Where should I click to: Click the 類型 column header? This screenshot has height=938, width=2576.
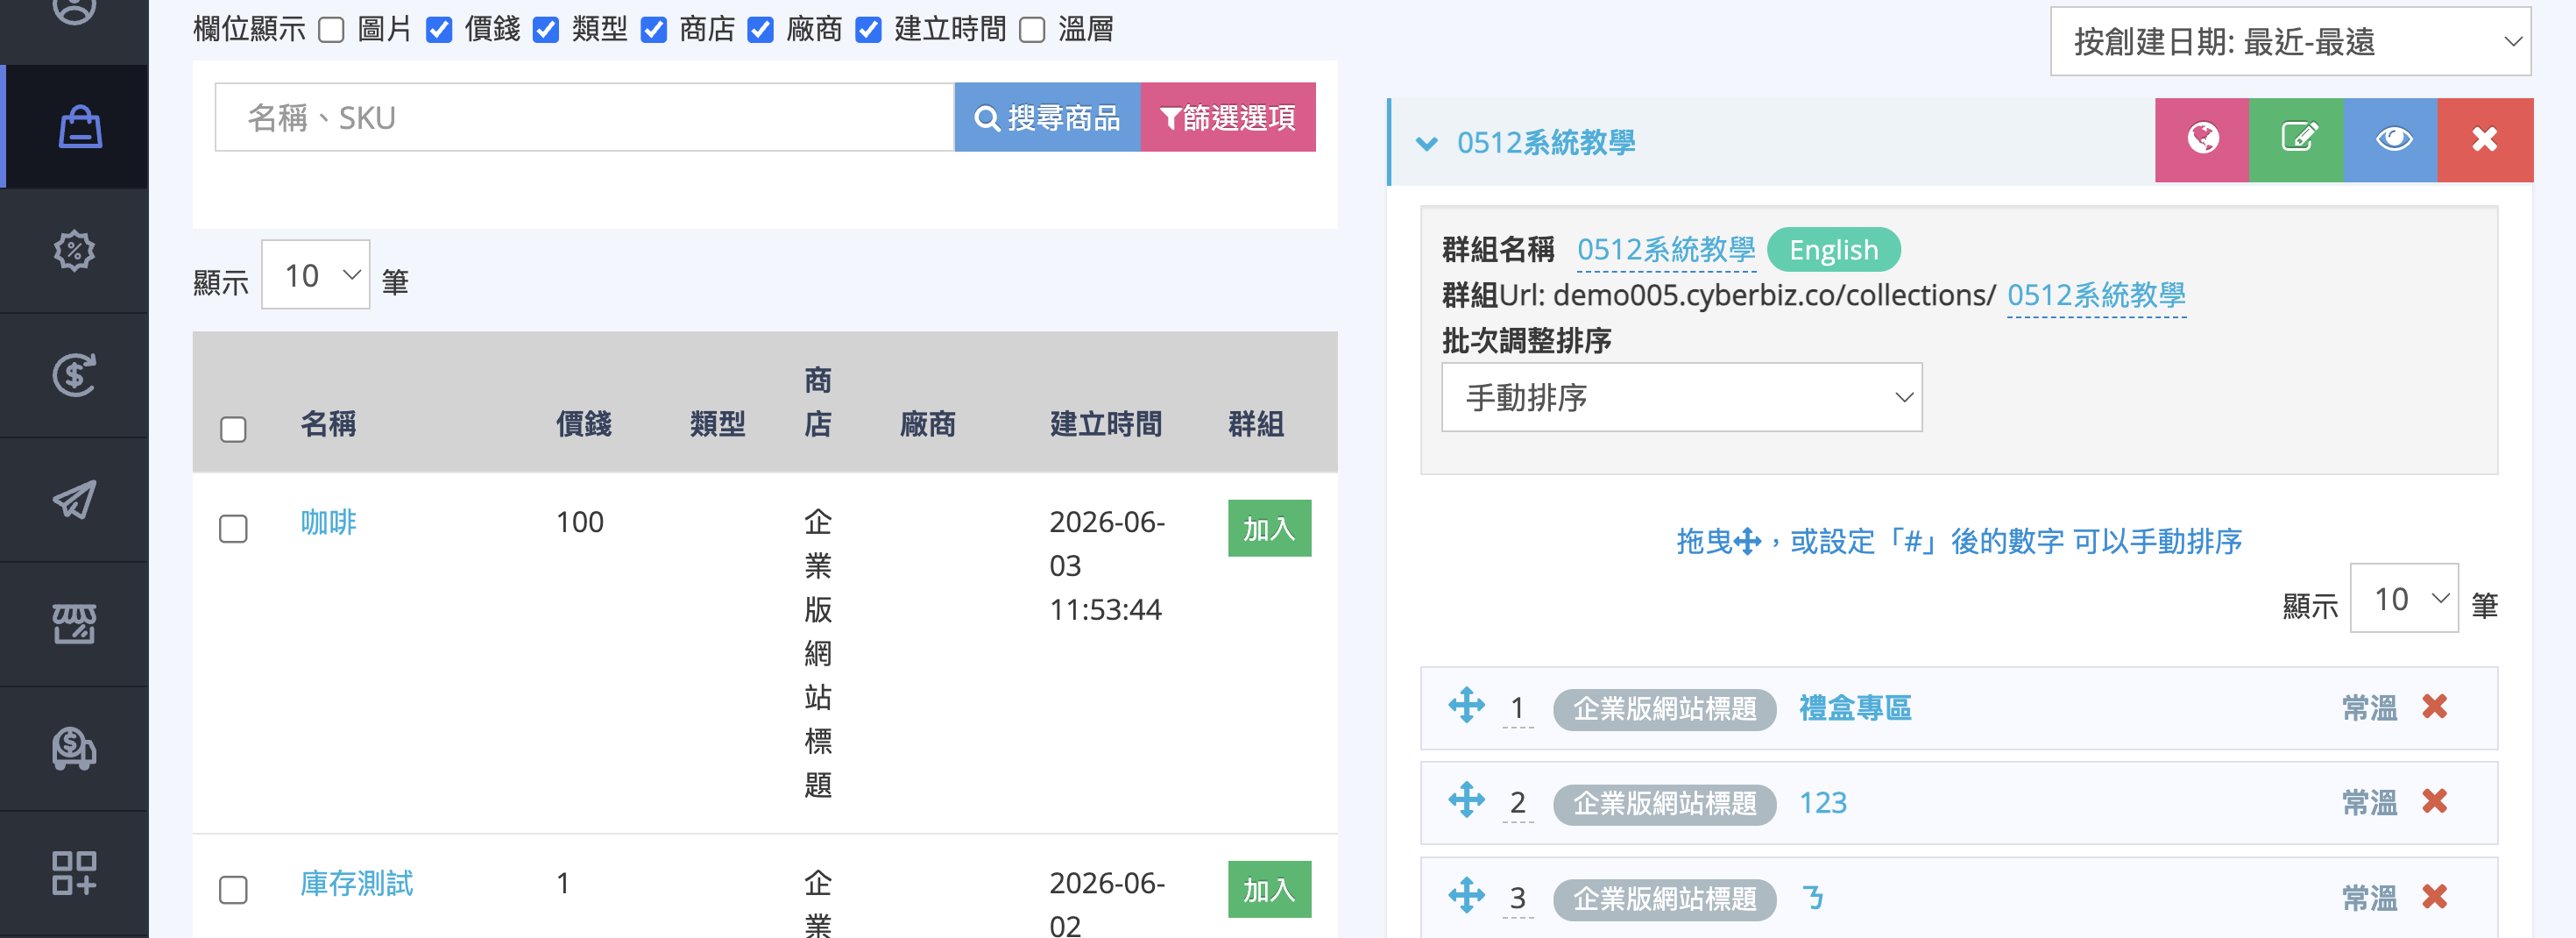[x=717, y=424]
